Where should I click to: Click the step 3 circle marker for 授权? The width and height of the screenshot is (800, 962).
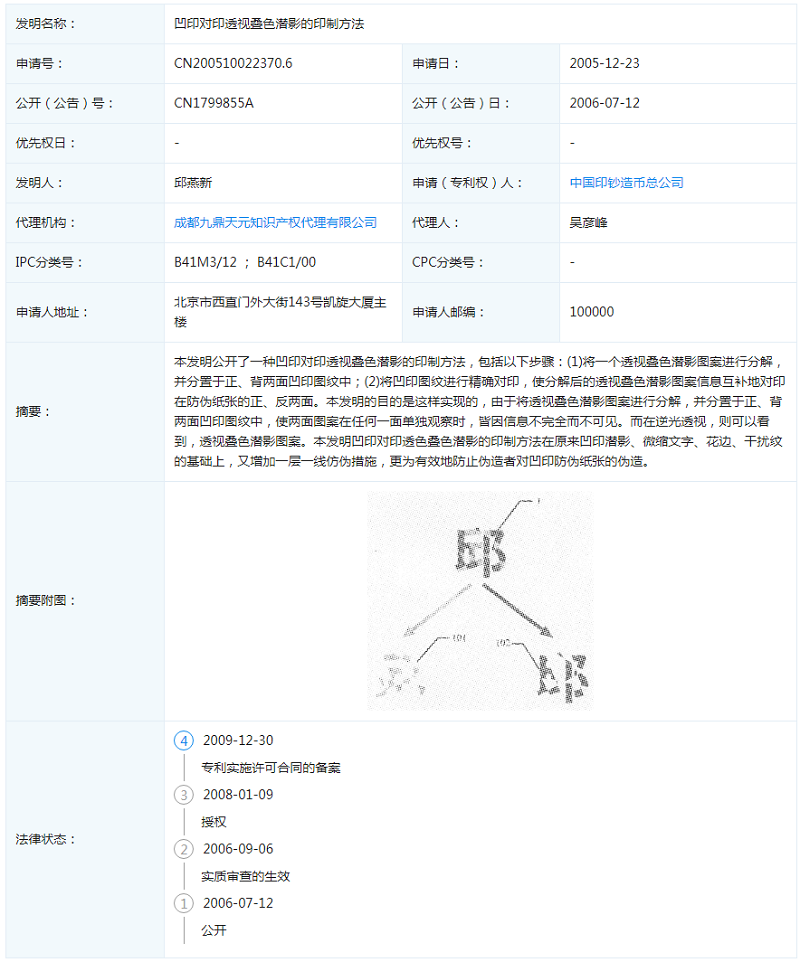(183, 795)
